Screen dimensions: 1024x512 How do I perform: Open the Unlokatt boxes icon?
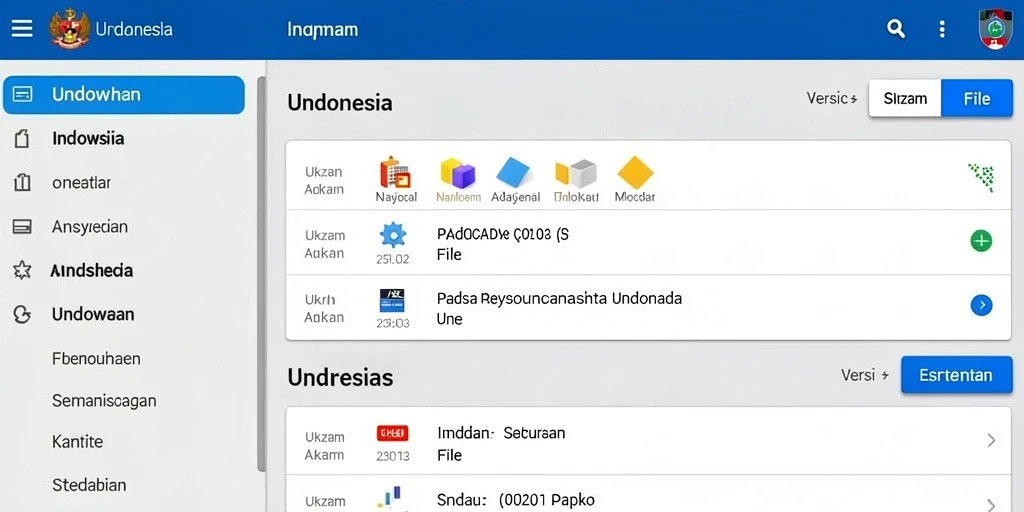tap(576, 173)
